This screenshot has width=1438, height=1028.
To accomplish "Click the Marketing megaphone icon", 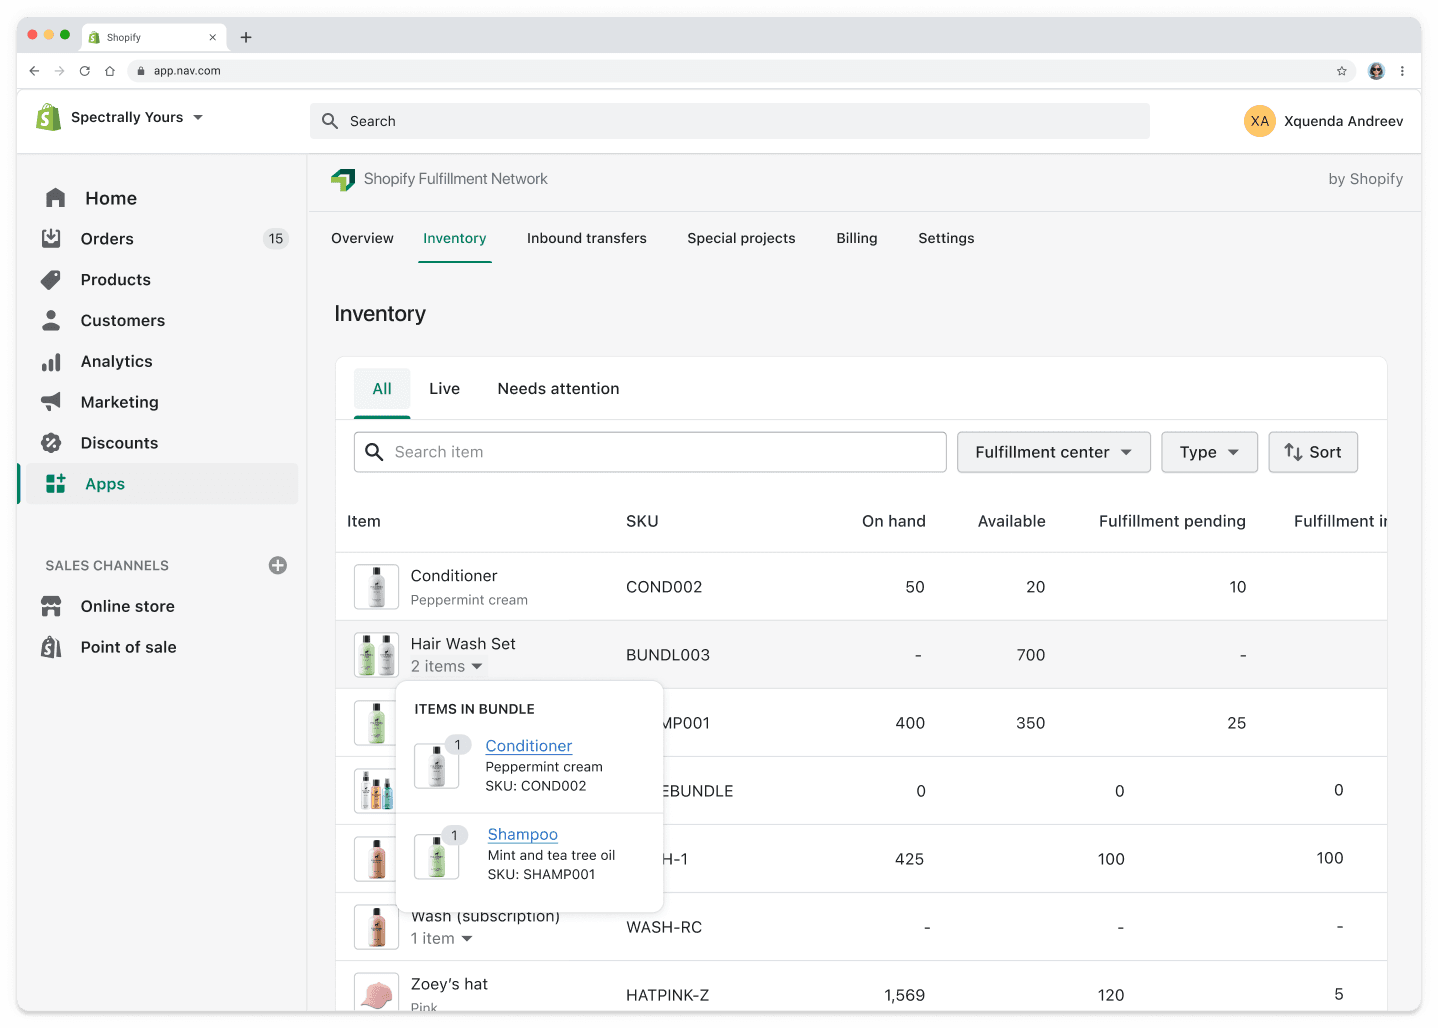I will pos(51,402).
